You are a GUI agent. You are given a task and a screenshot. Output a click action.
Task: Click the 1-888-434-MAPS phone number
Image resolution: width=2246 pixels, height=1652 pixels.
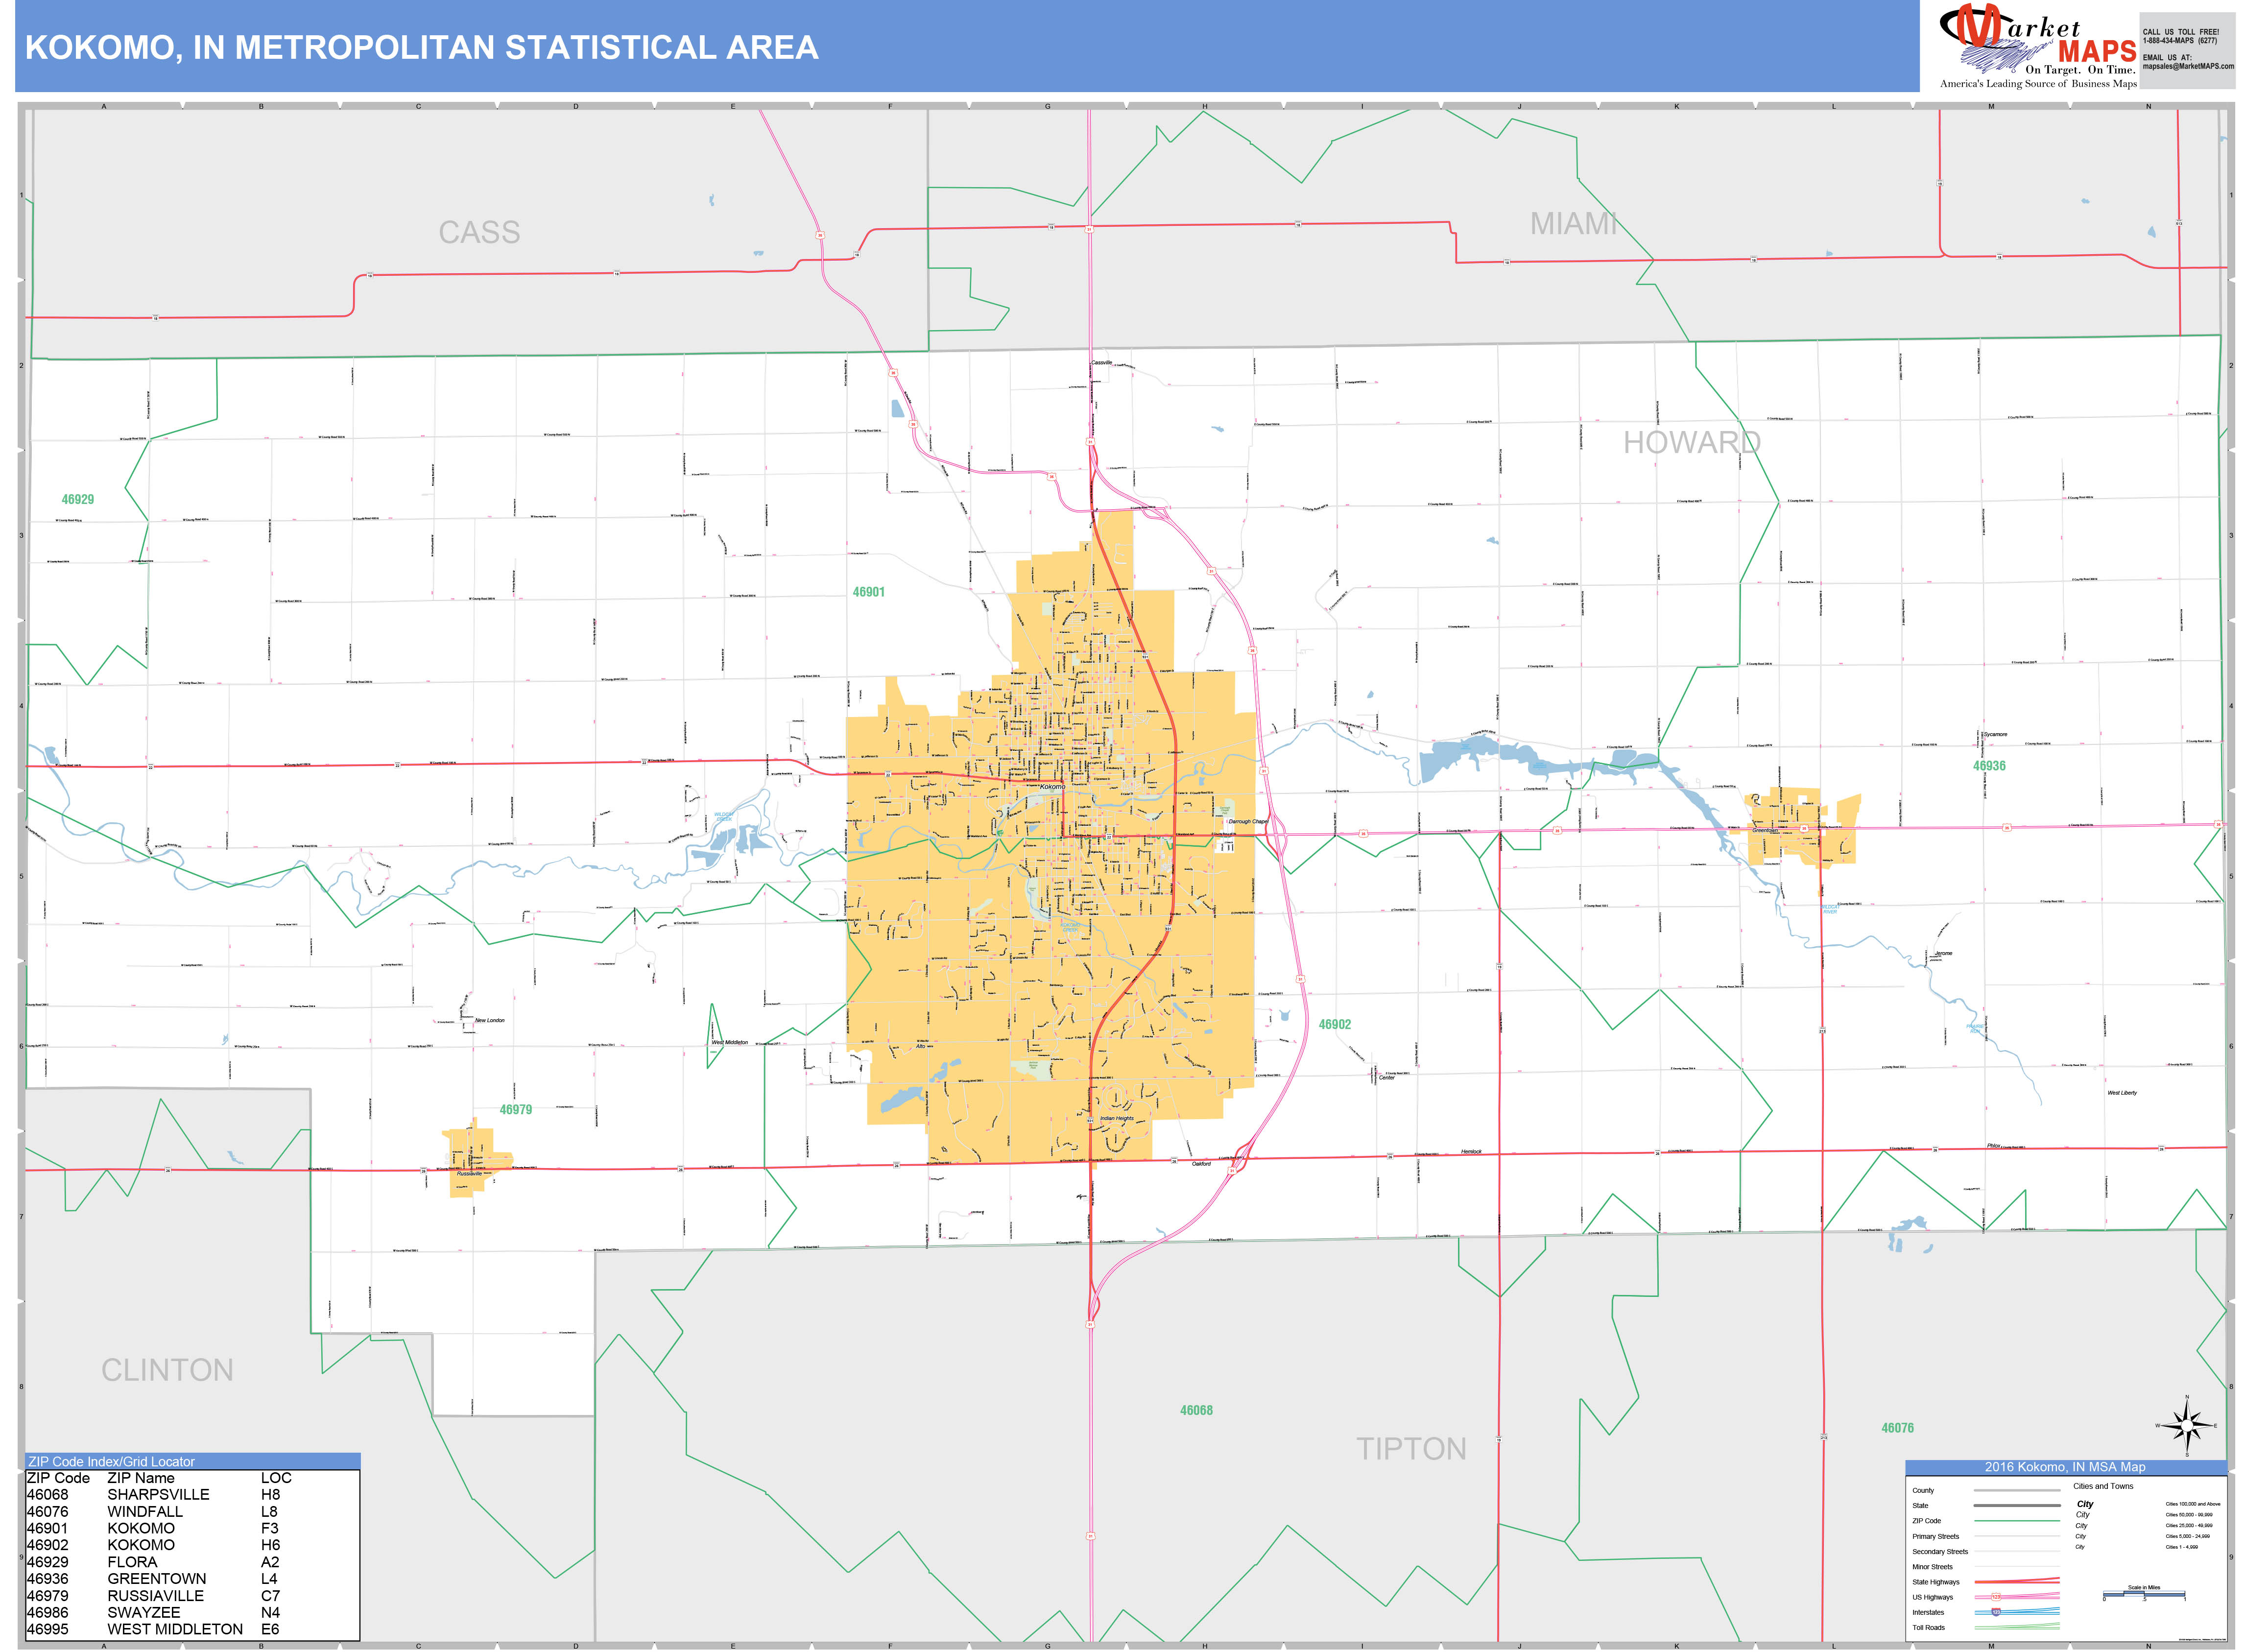point(2180,40)
